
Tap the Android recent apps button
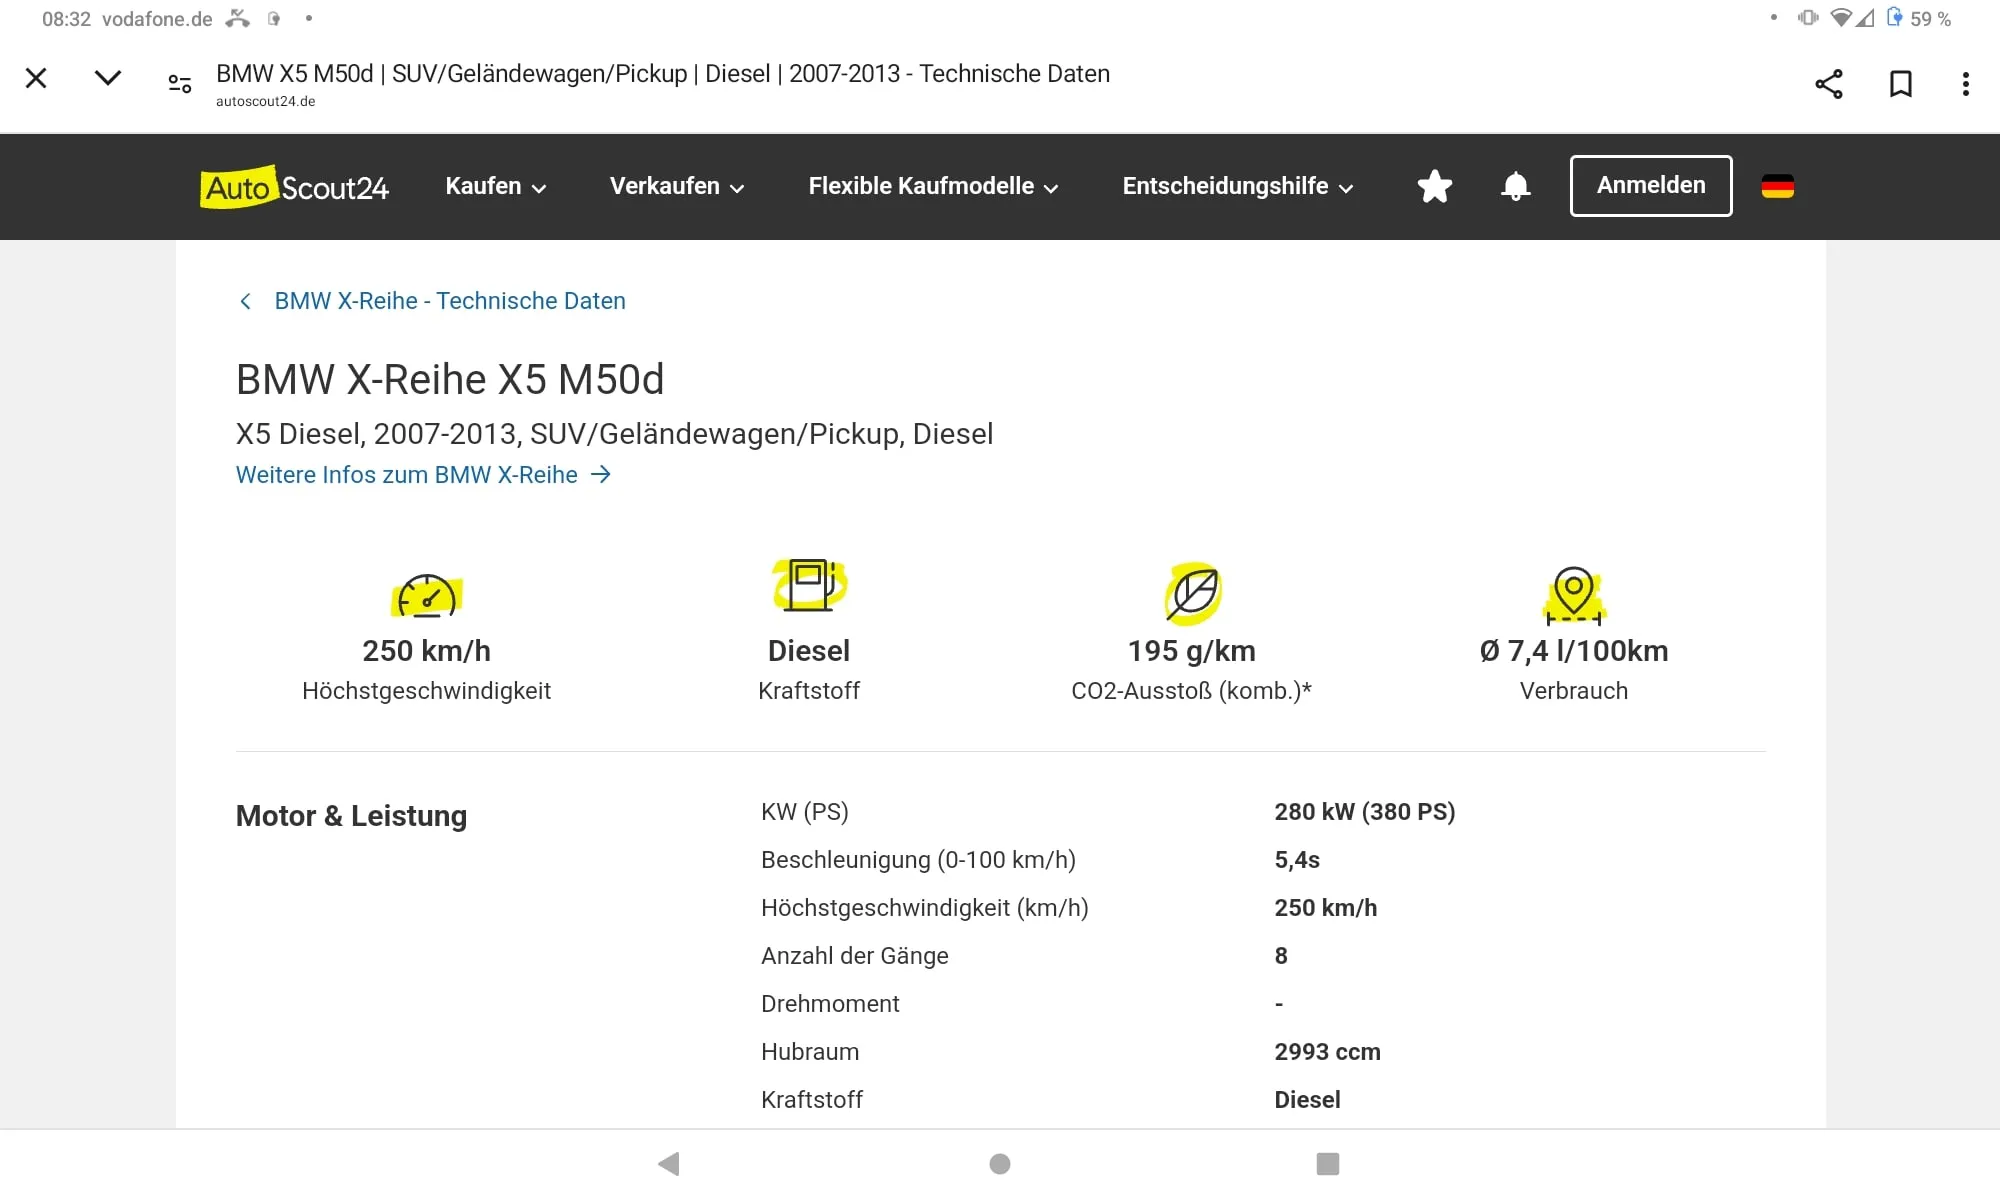(1328, 1164)
